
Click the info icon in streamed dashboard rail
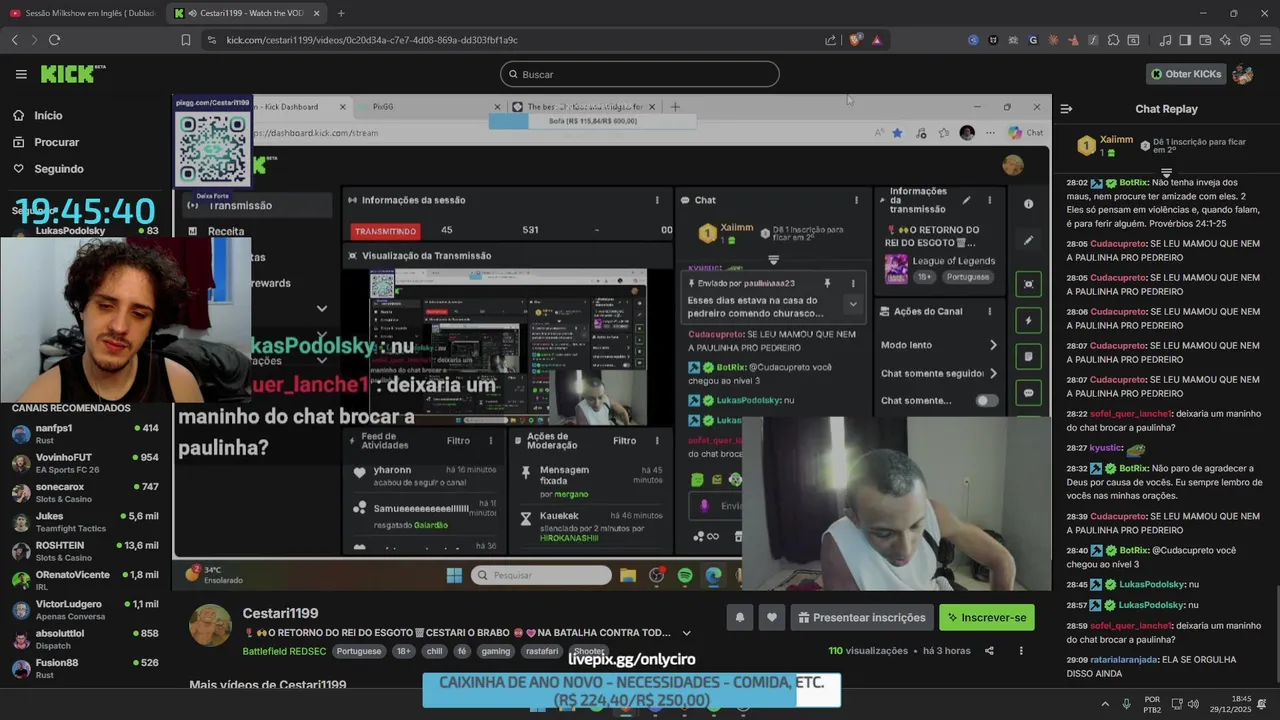[x=1028, y=204]
